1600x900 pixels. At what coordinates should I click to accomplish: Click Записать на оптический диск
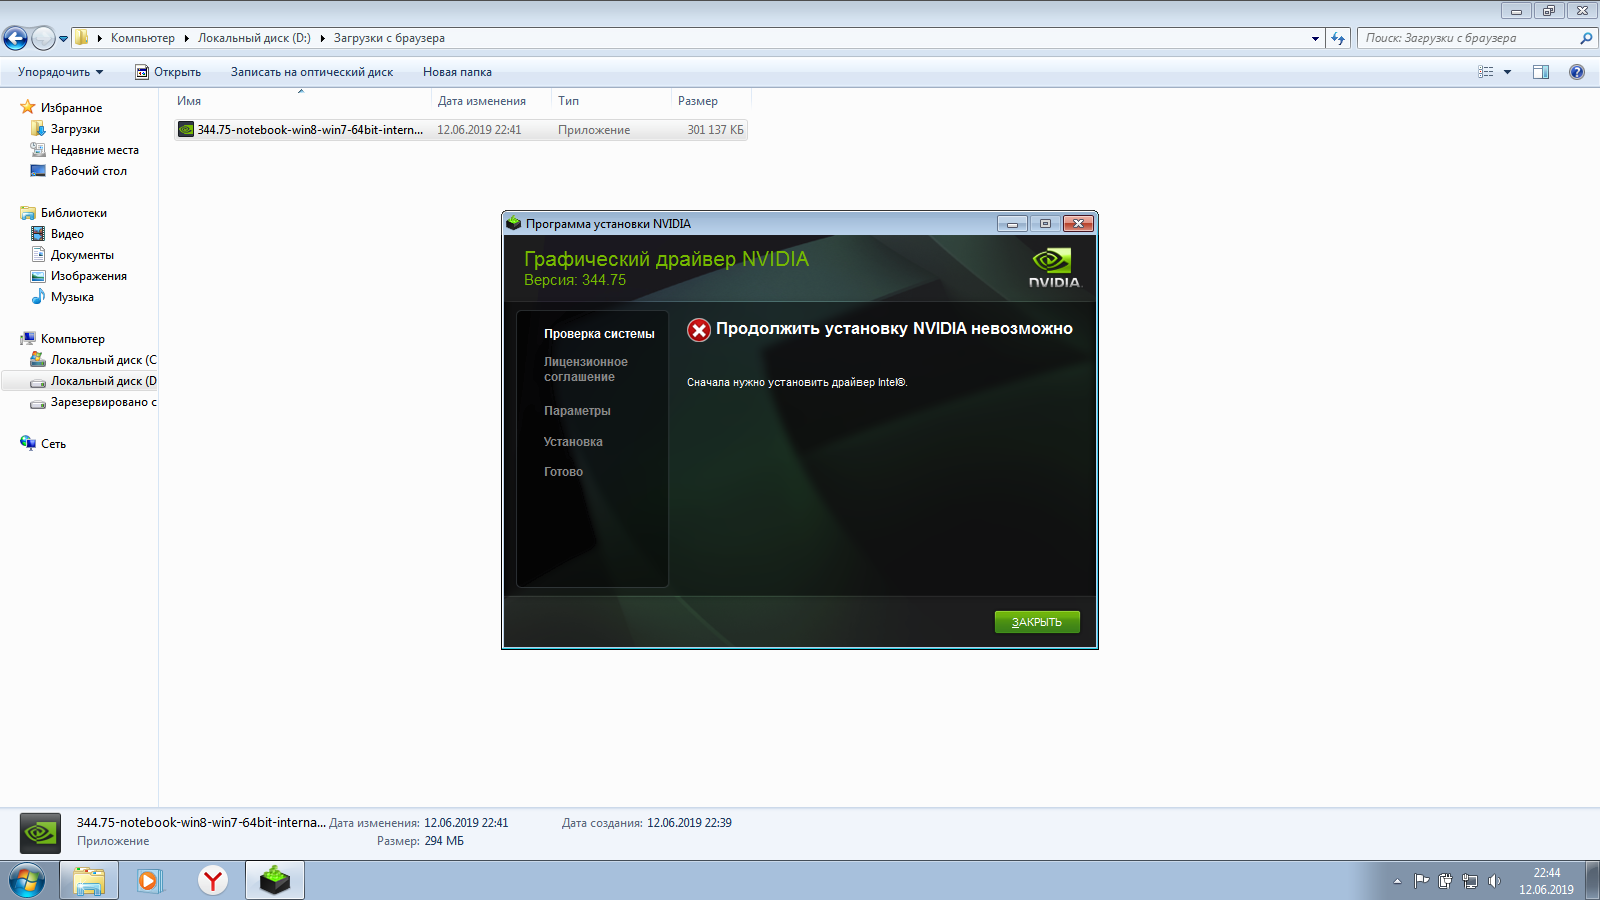coord(312,72)
